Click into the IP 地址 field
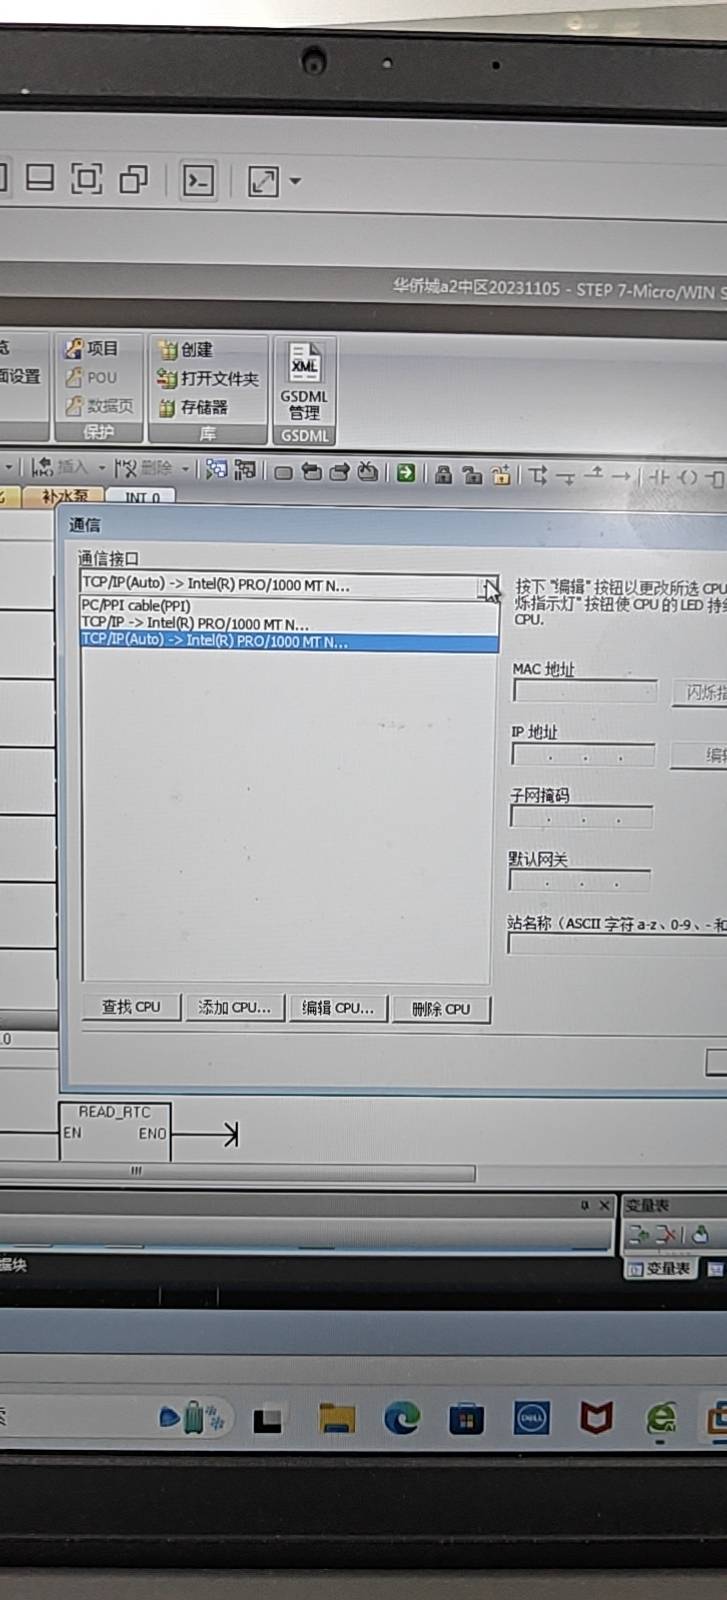The height and width of the screenshot is (1600, 727). pyautogui.click(x=583, y=754)
